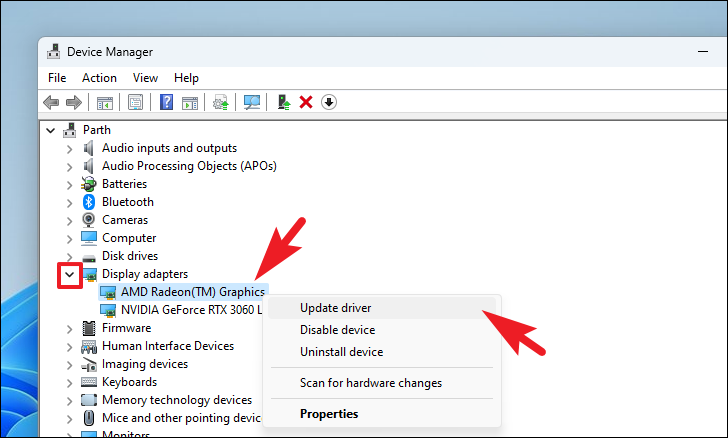Click the Keyboards category icon

pyautogui.click(x=89, y=382)
